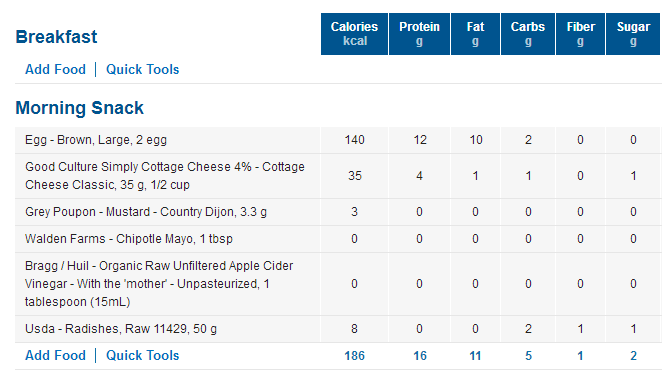Click the 186 total calories value
662x373 pixels.
tap(354, 356)
